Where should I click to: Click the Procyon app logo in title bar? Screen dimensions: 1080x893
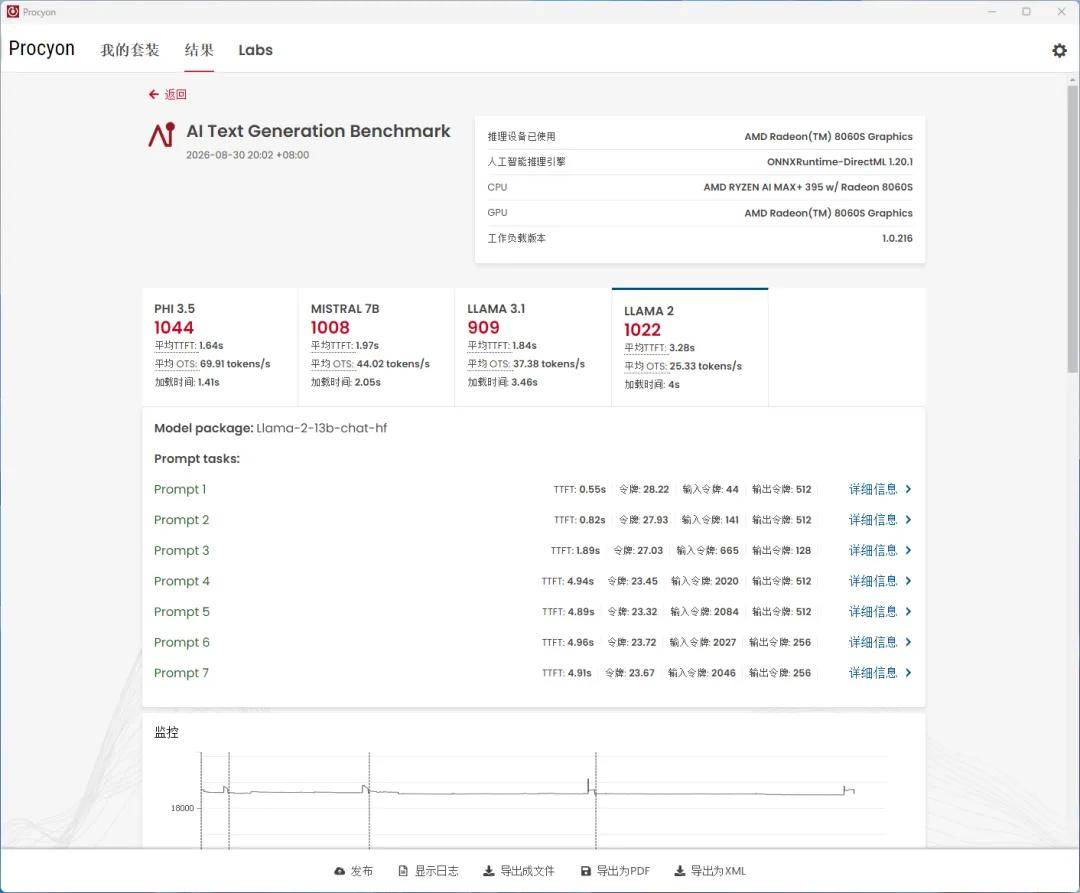12,11
